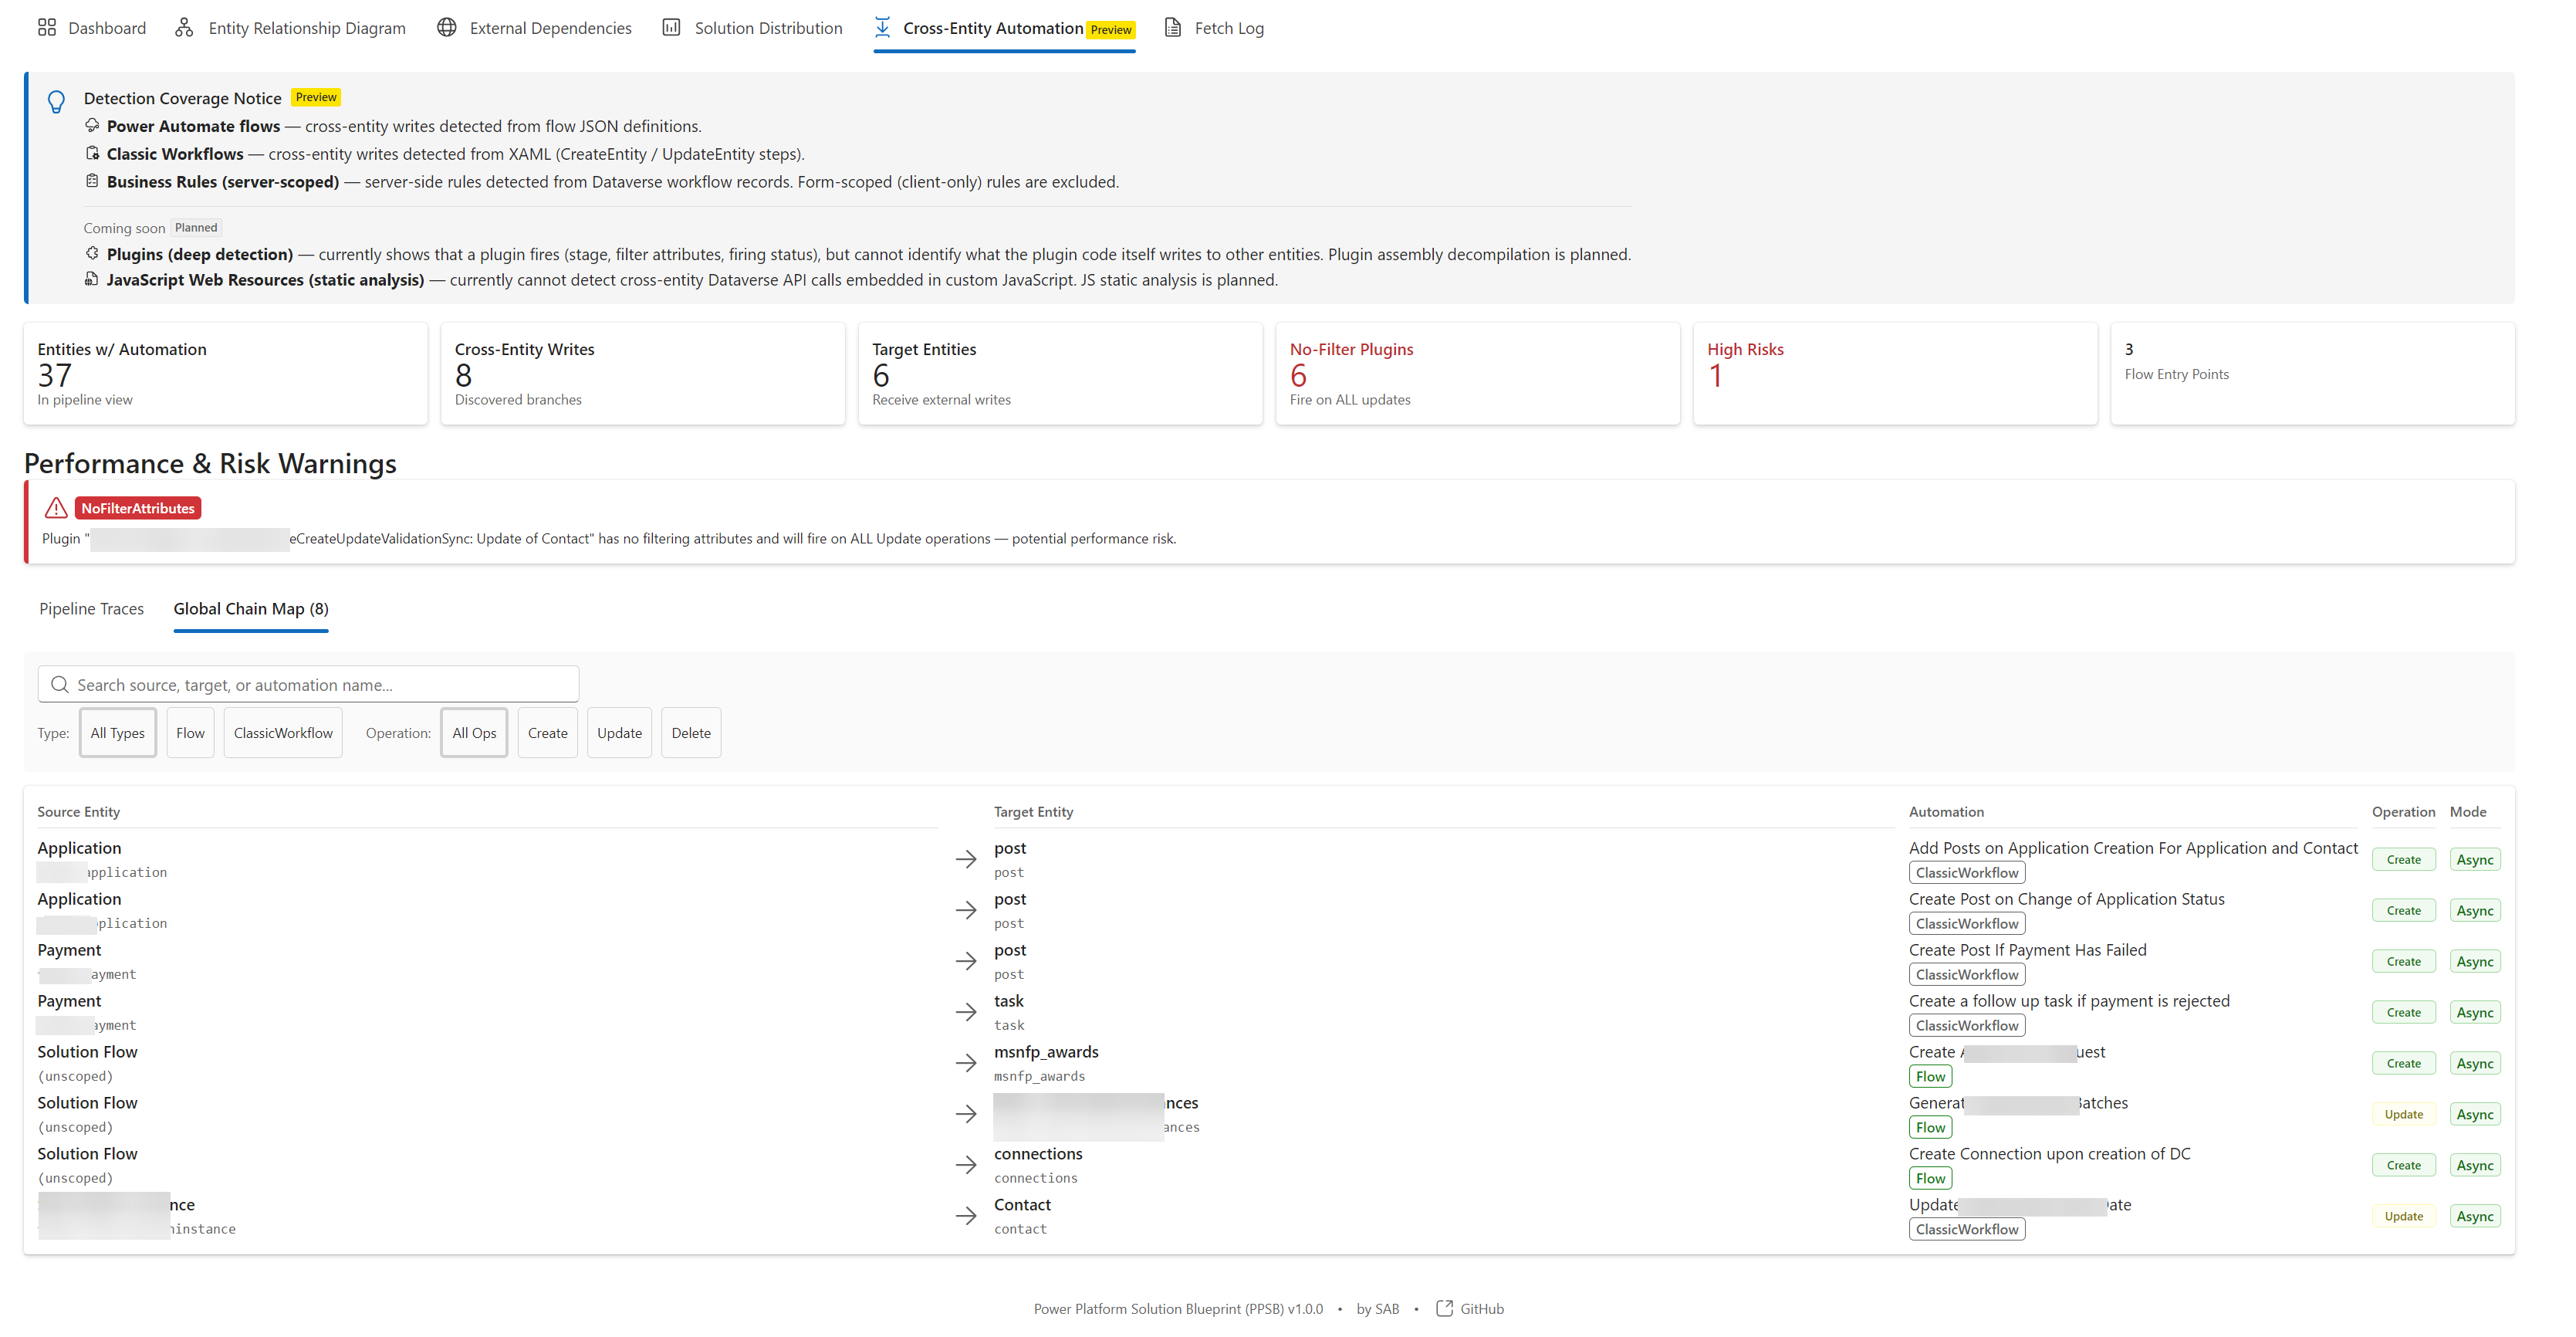This screenshot has height=1337, width=2576.
Task: Filter by Delete operation
Action: tap(691, 732)
